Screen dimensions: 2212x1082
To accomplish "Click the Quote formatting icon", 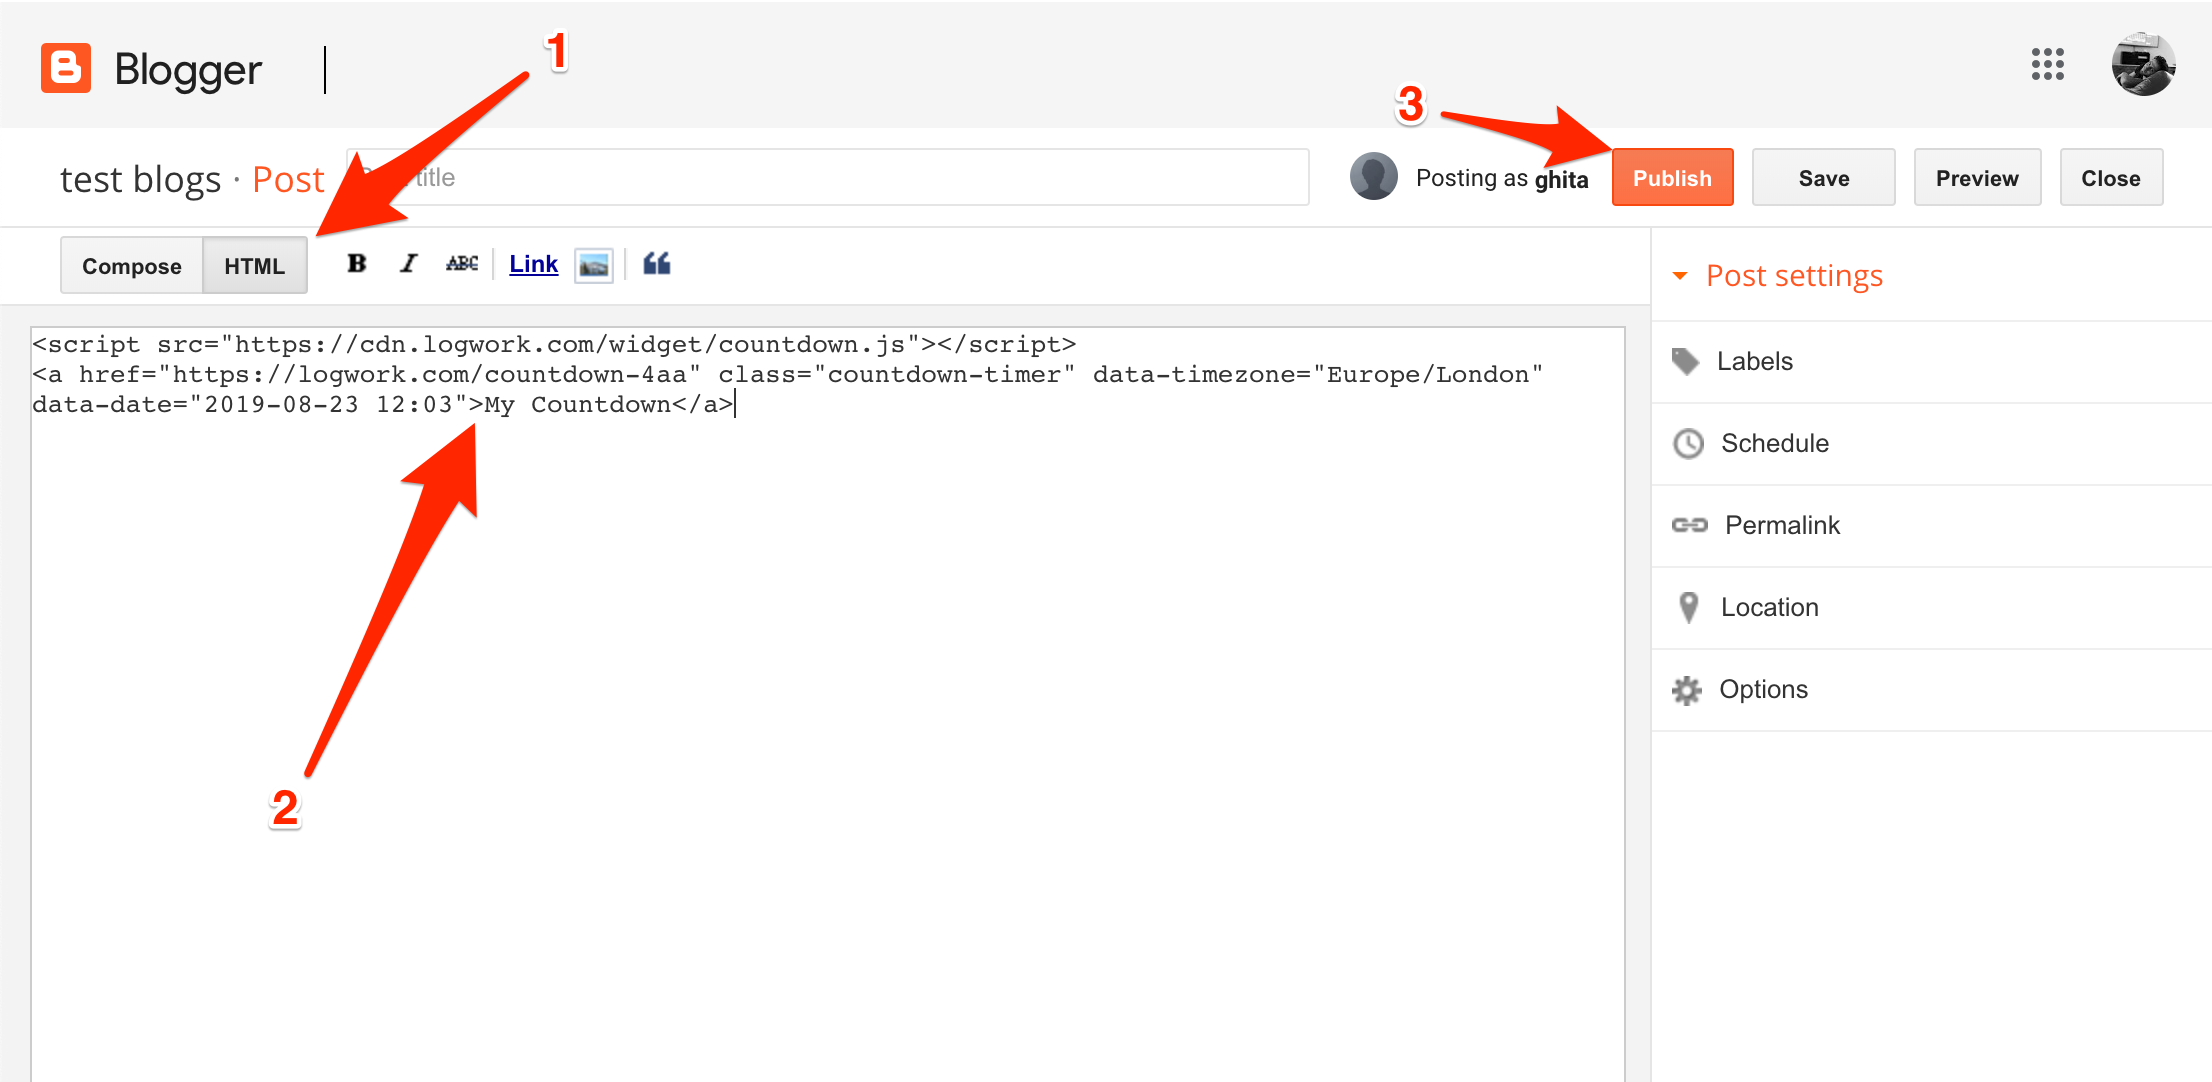I will pyautogui.click(x=655, y=265).
